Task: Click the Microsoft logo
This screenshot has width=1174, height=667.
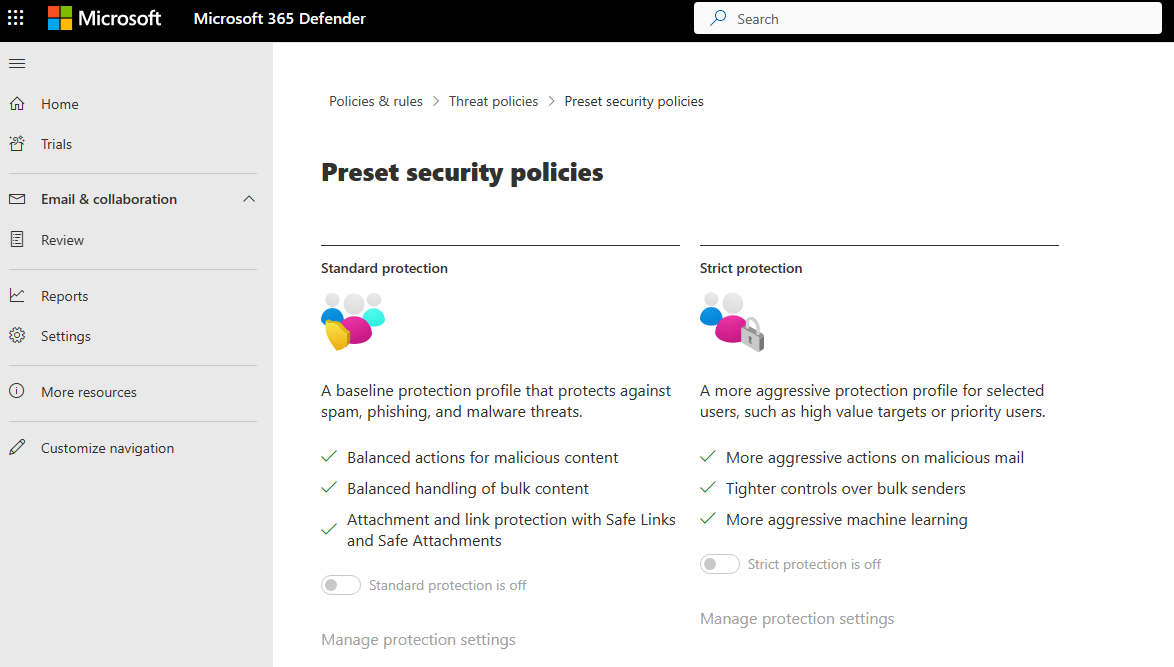Action: click(104, 18)
